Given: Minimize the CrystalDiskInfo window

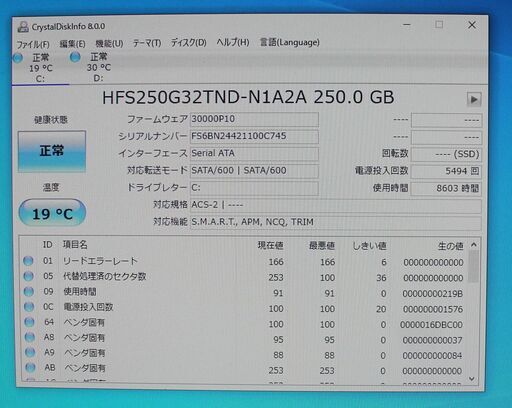Looking at the screenshot, I should (407, 25).
